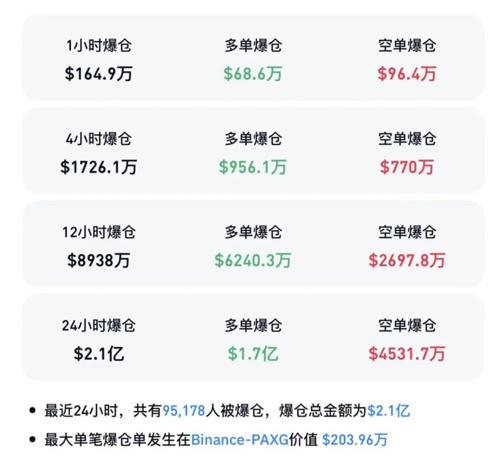This screenshot has height=465, width=500.
Task: Click the 12小时爆仓 total $8938万
Action: pos(99,260)
